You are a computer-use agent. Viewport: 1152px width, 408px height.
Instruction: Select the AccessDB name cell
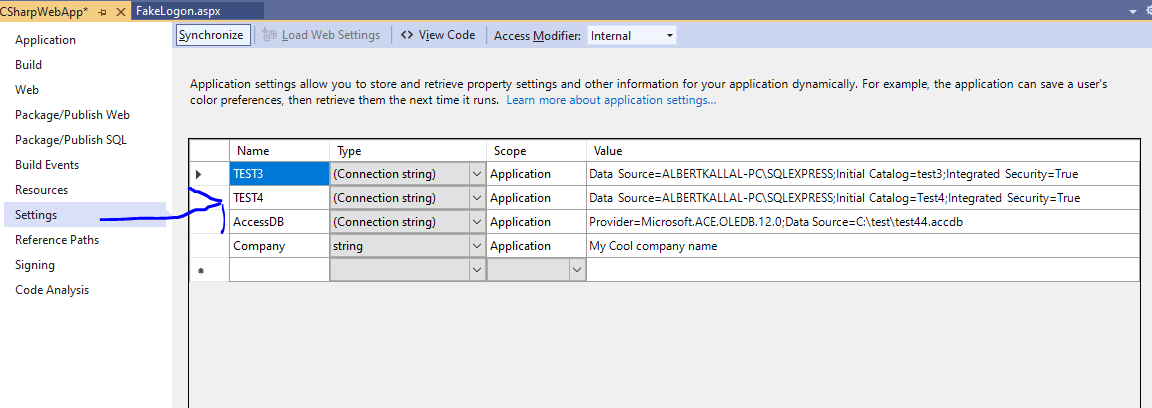(279, 222)
